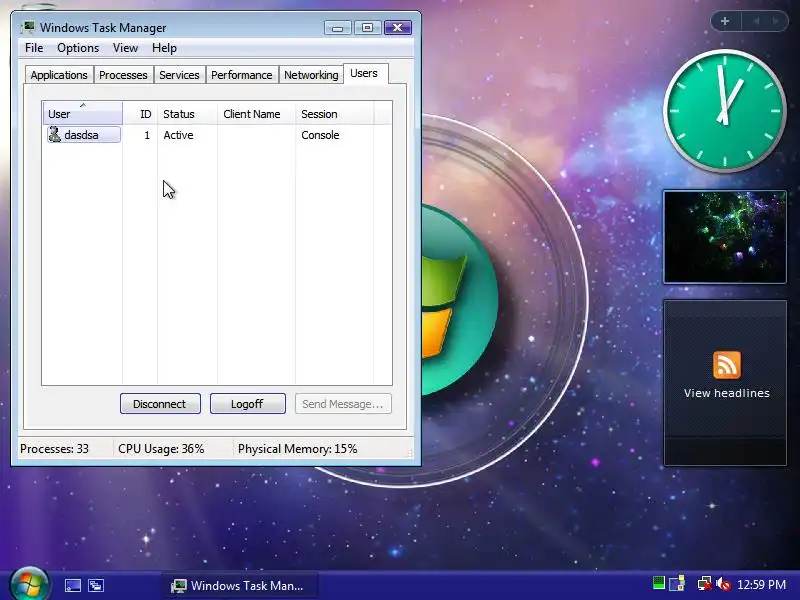
Task: Switch to the Networking tab
Action: (311, 75)
